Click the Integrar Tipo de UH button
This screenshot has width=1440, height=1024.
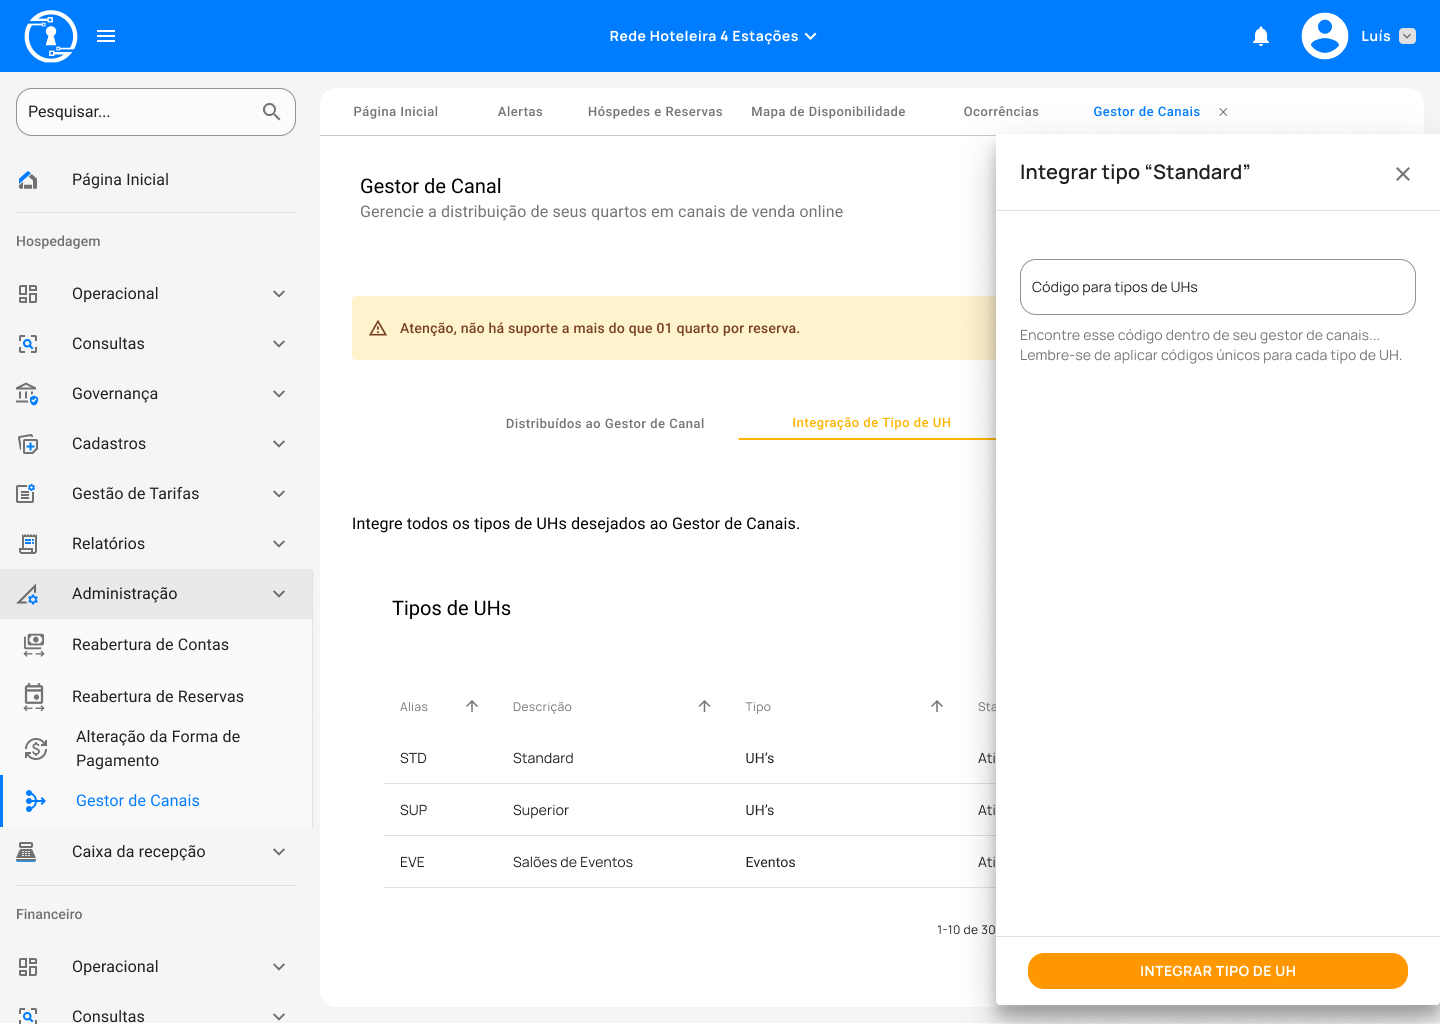1217,971
